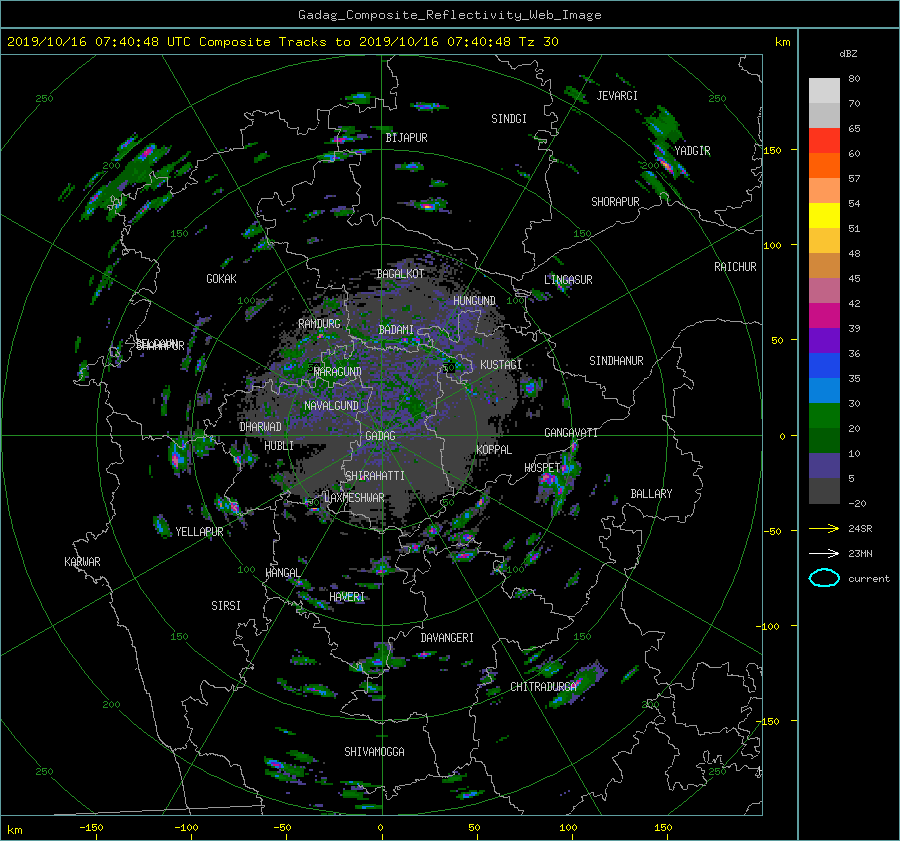
Task: Click the RAICHUR city label
Action: point(735,267)
